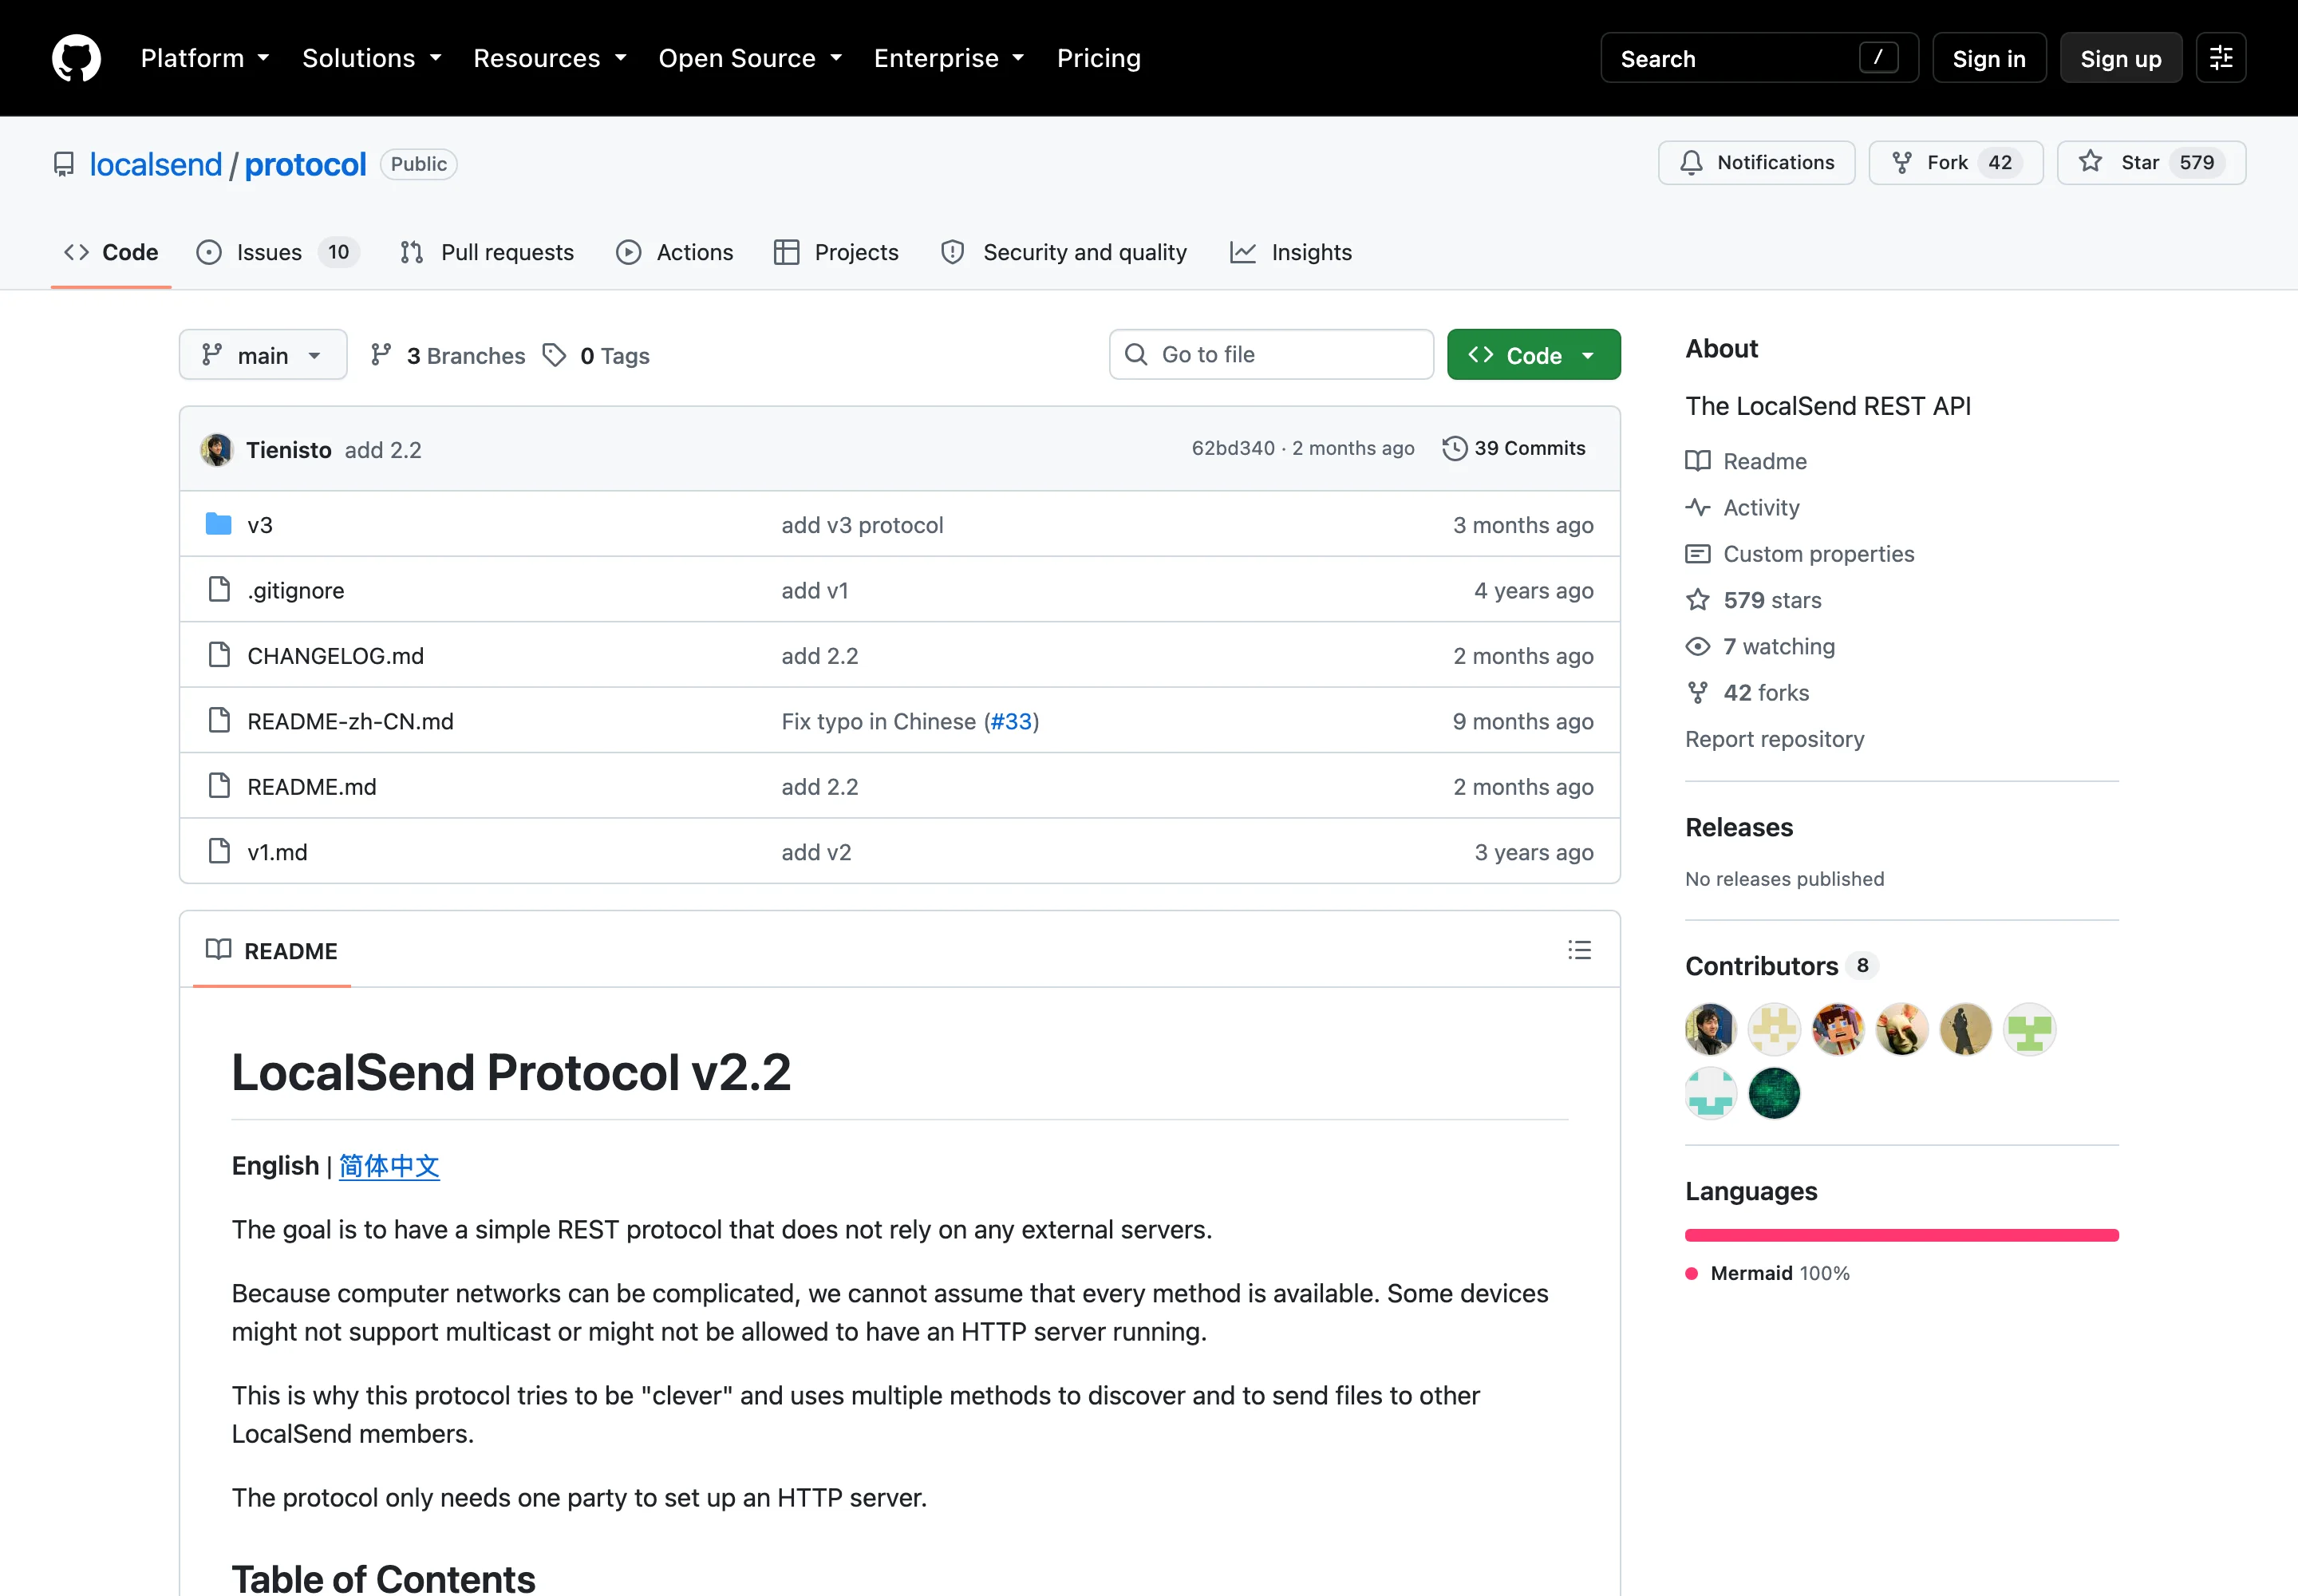Open the README.md file
2298x1596 pixels.
click(x=312, y=786)
